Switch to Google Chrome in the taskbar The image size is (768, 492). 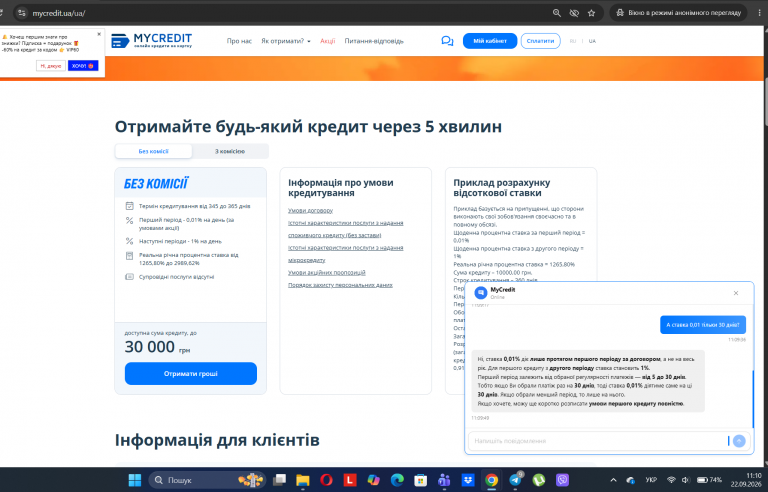pyautogui.click(x=491, y=480)
